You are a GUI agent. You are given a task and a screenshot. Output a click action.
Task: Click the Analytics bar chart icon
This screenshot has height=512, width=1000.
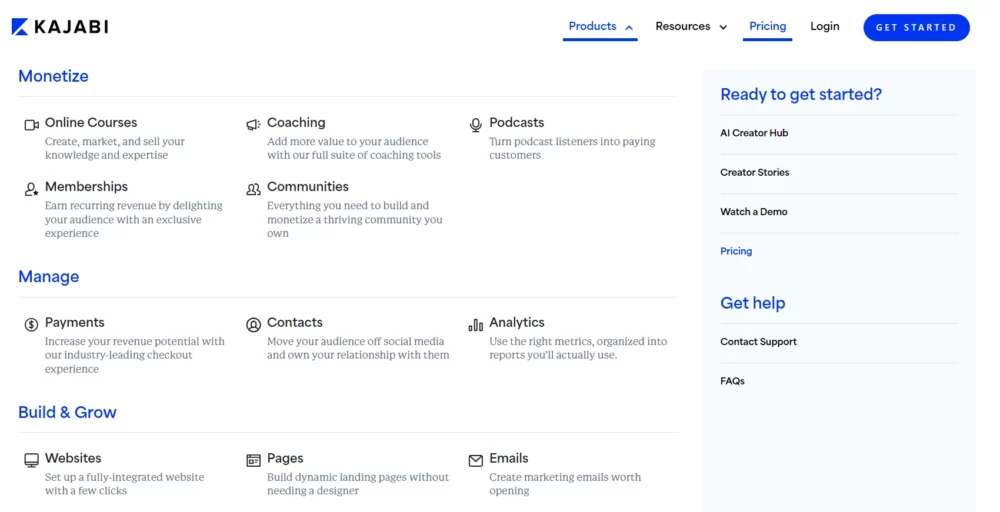pos(476,325)
